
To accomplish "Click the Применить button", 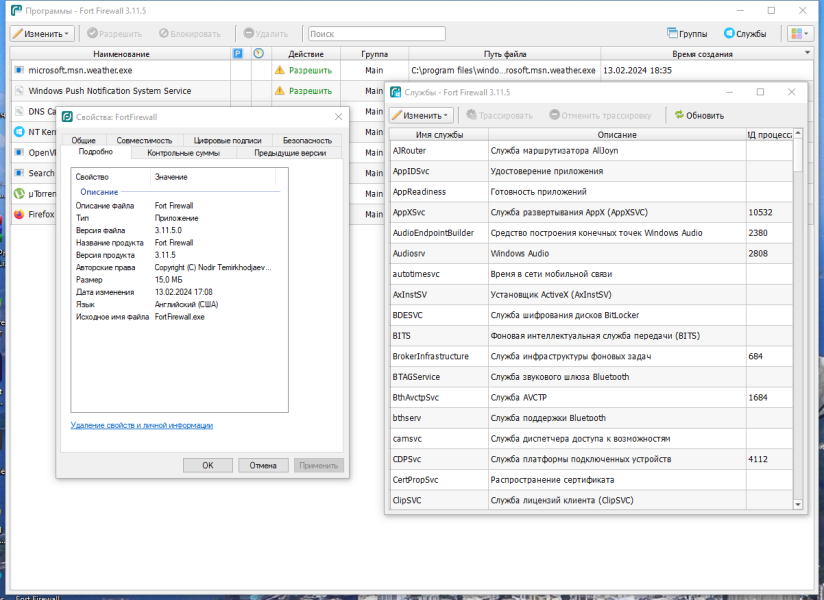I will click(318, 465).
